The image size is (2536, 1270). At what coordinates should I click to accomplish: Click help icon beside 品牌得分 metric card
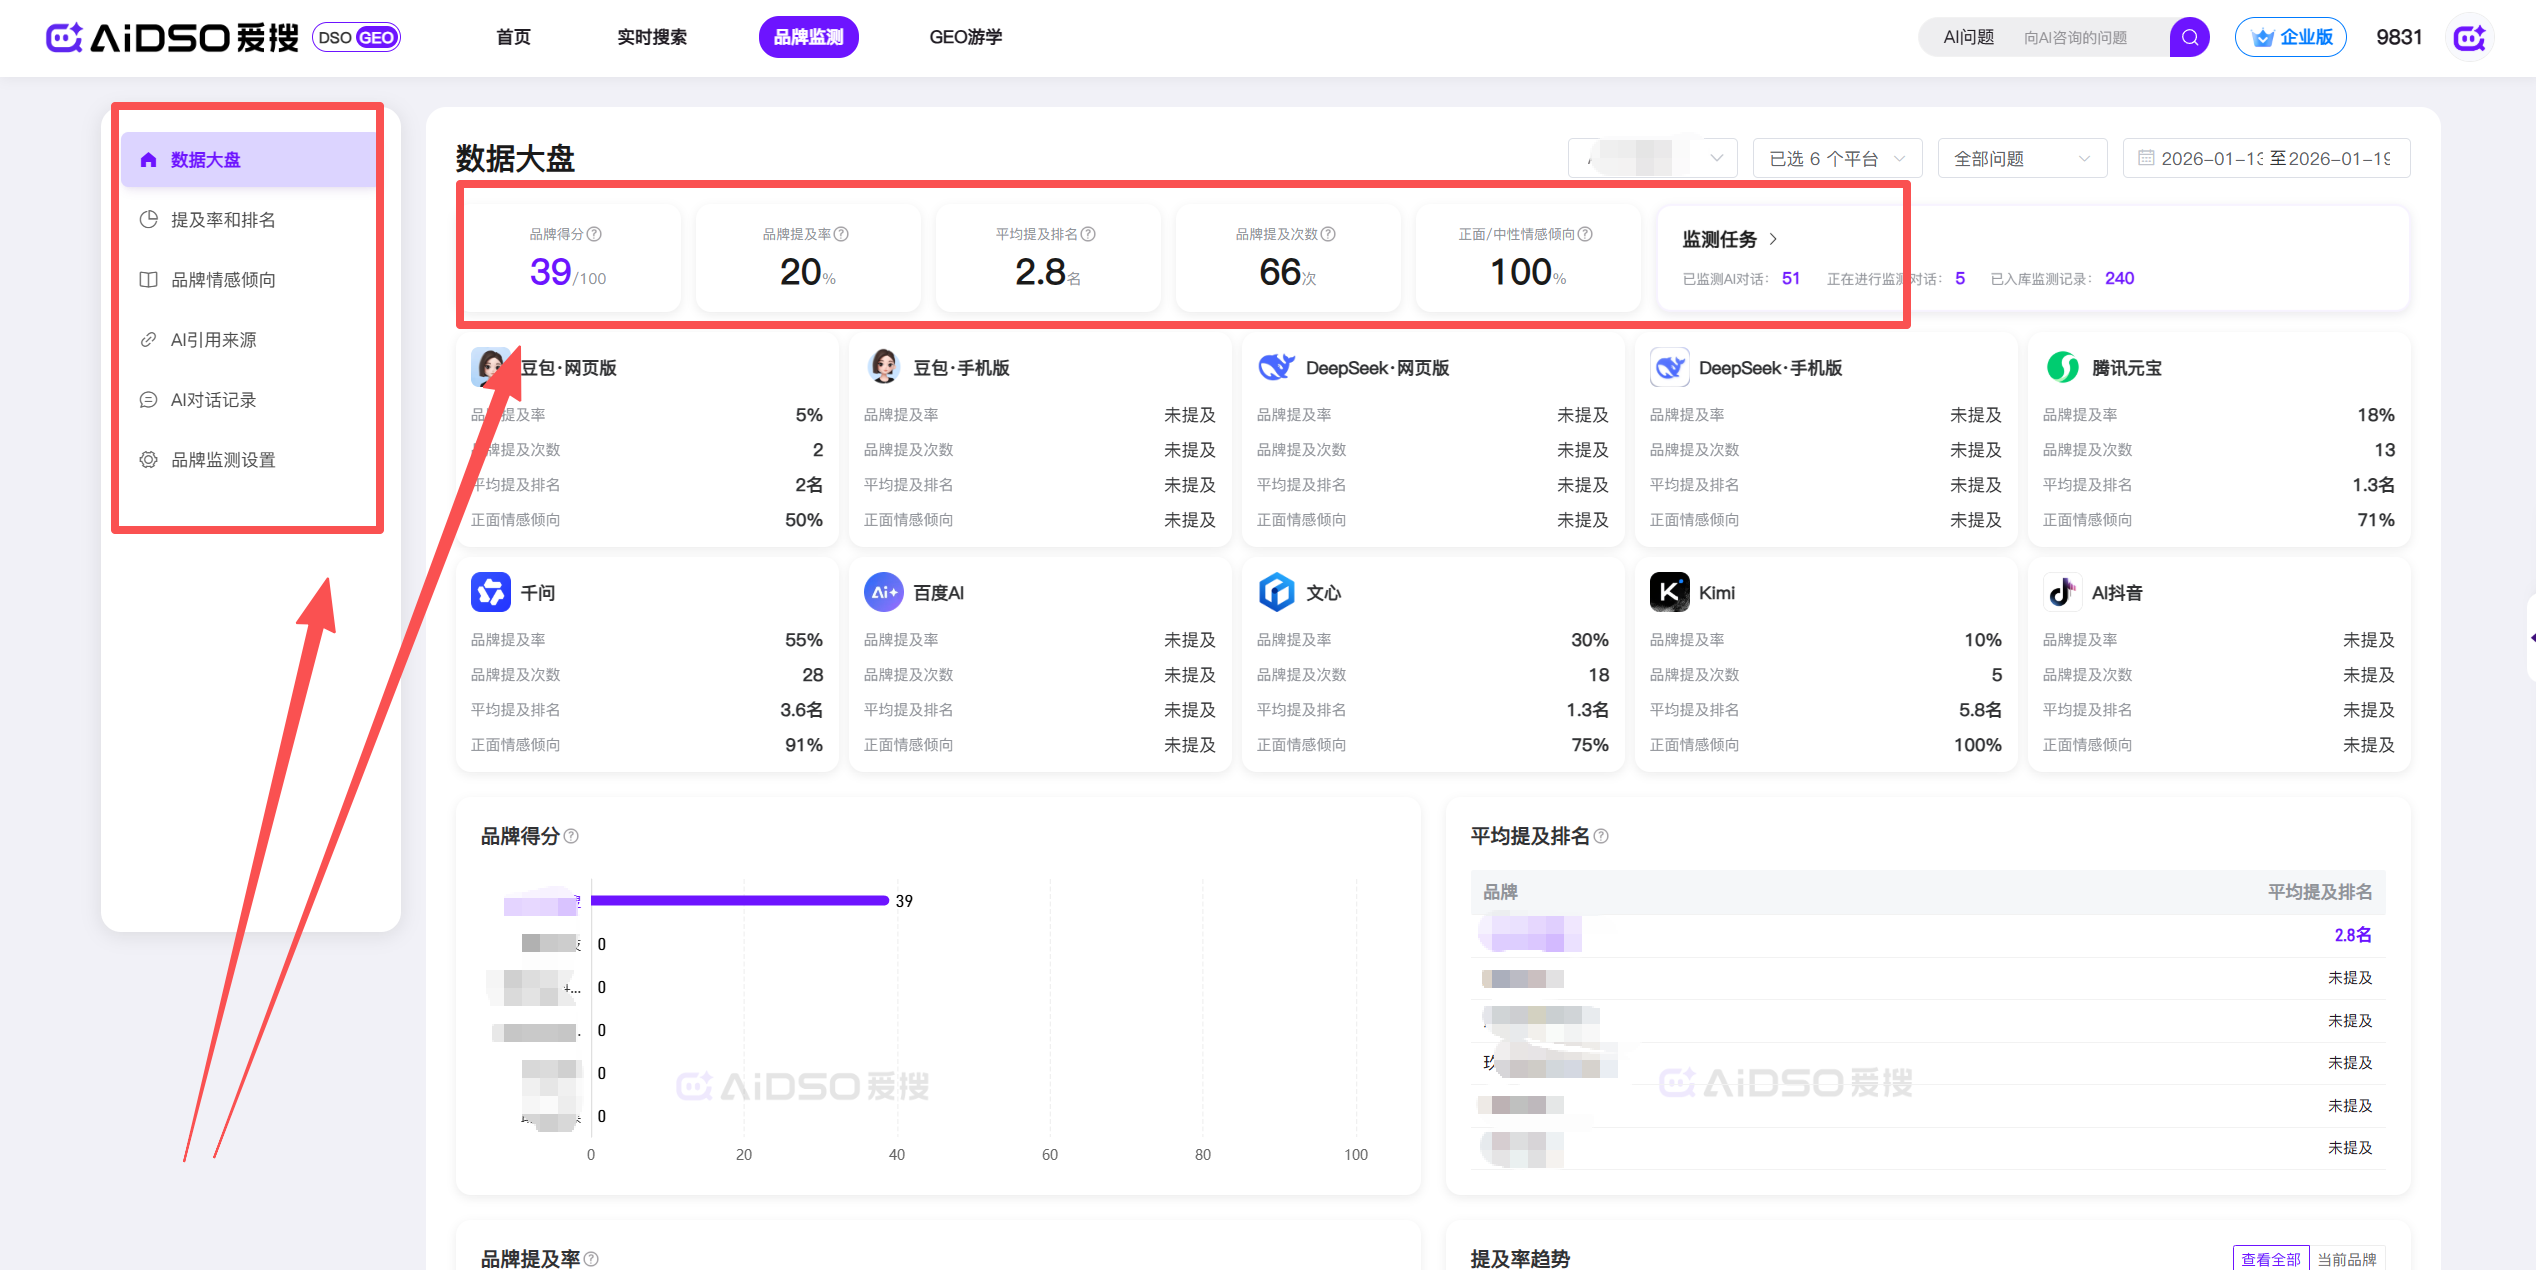click(594, 234)
